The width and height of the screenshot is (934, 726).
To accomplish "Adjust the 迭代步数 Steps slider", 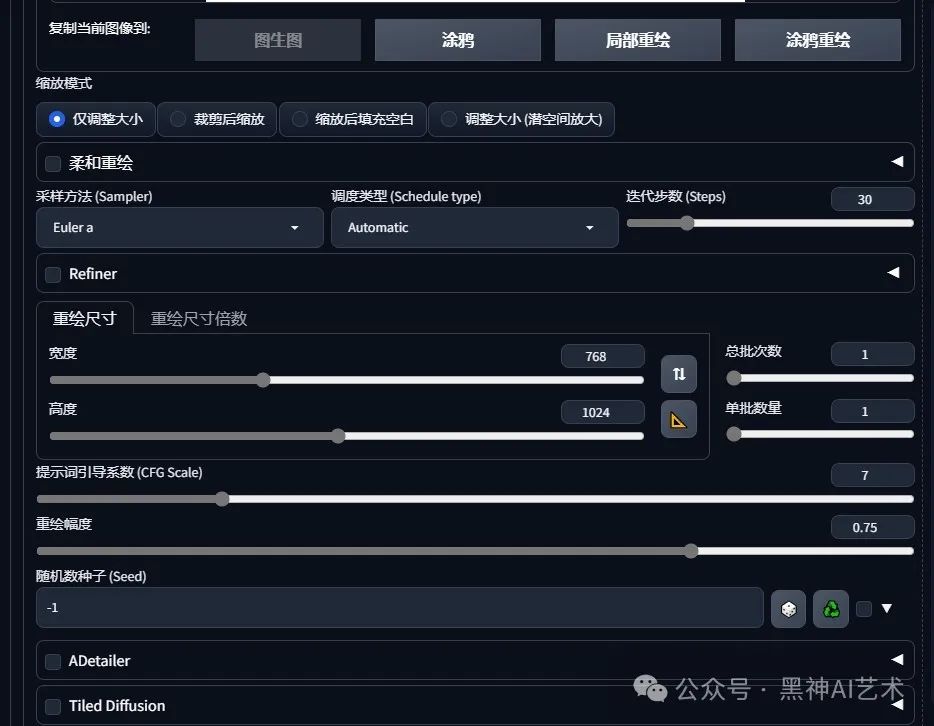I will coord(770,223).
